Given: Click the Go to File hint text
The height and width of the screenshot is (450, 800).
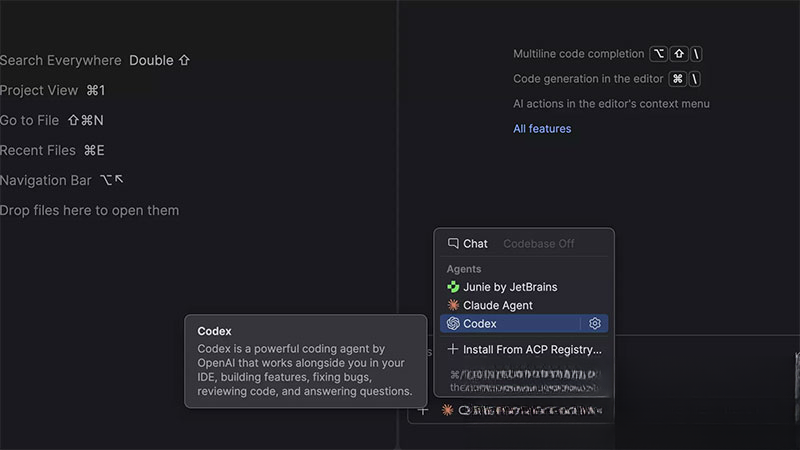Looking at the screenshot, I should click(30, 120).
